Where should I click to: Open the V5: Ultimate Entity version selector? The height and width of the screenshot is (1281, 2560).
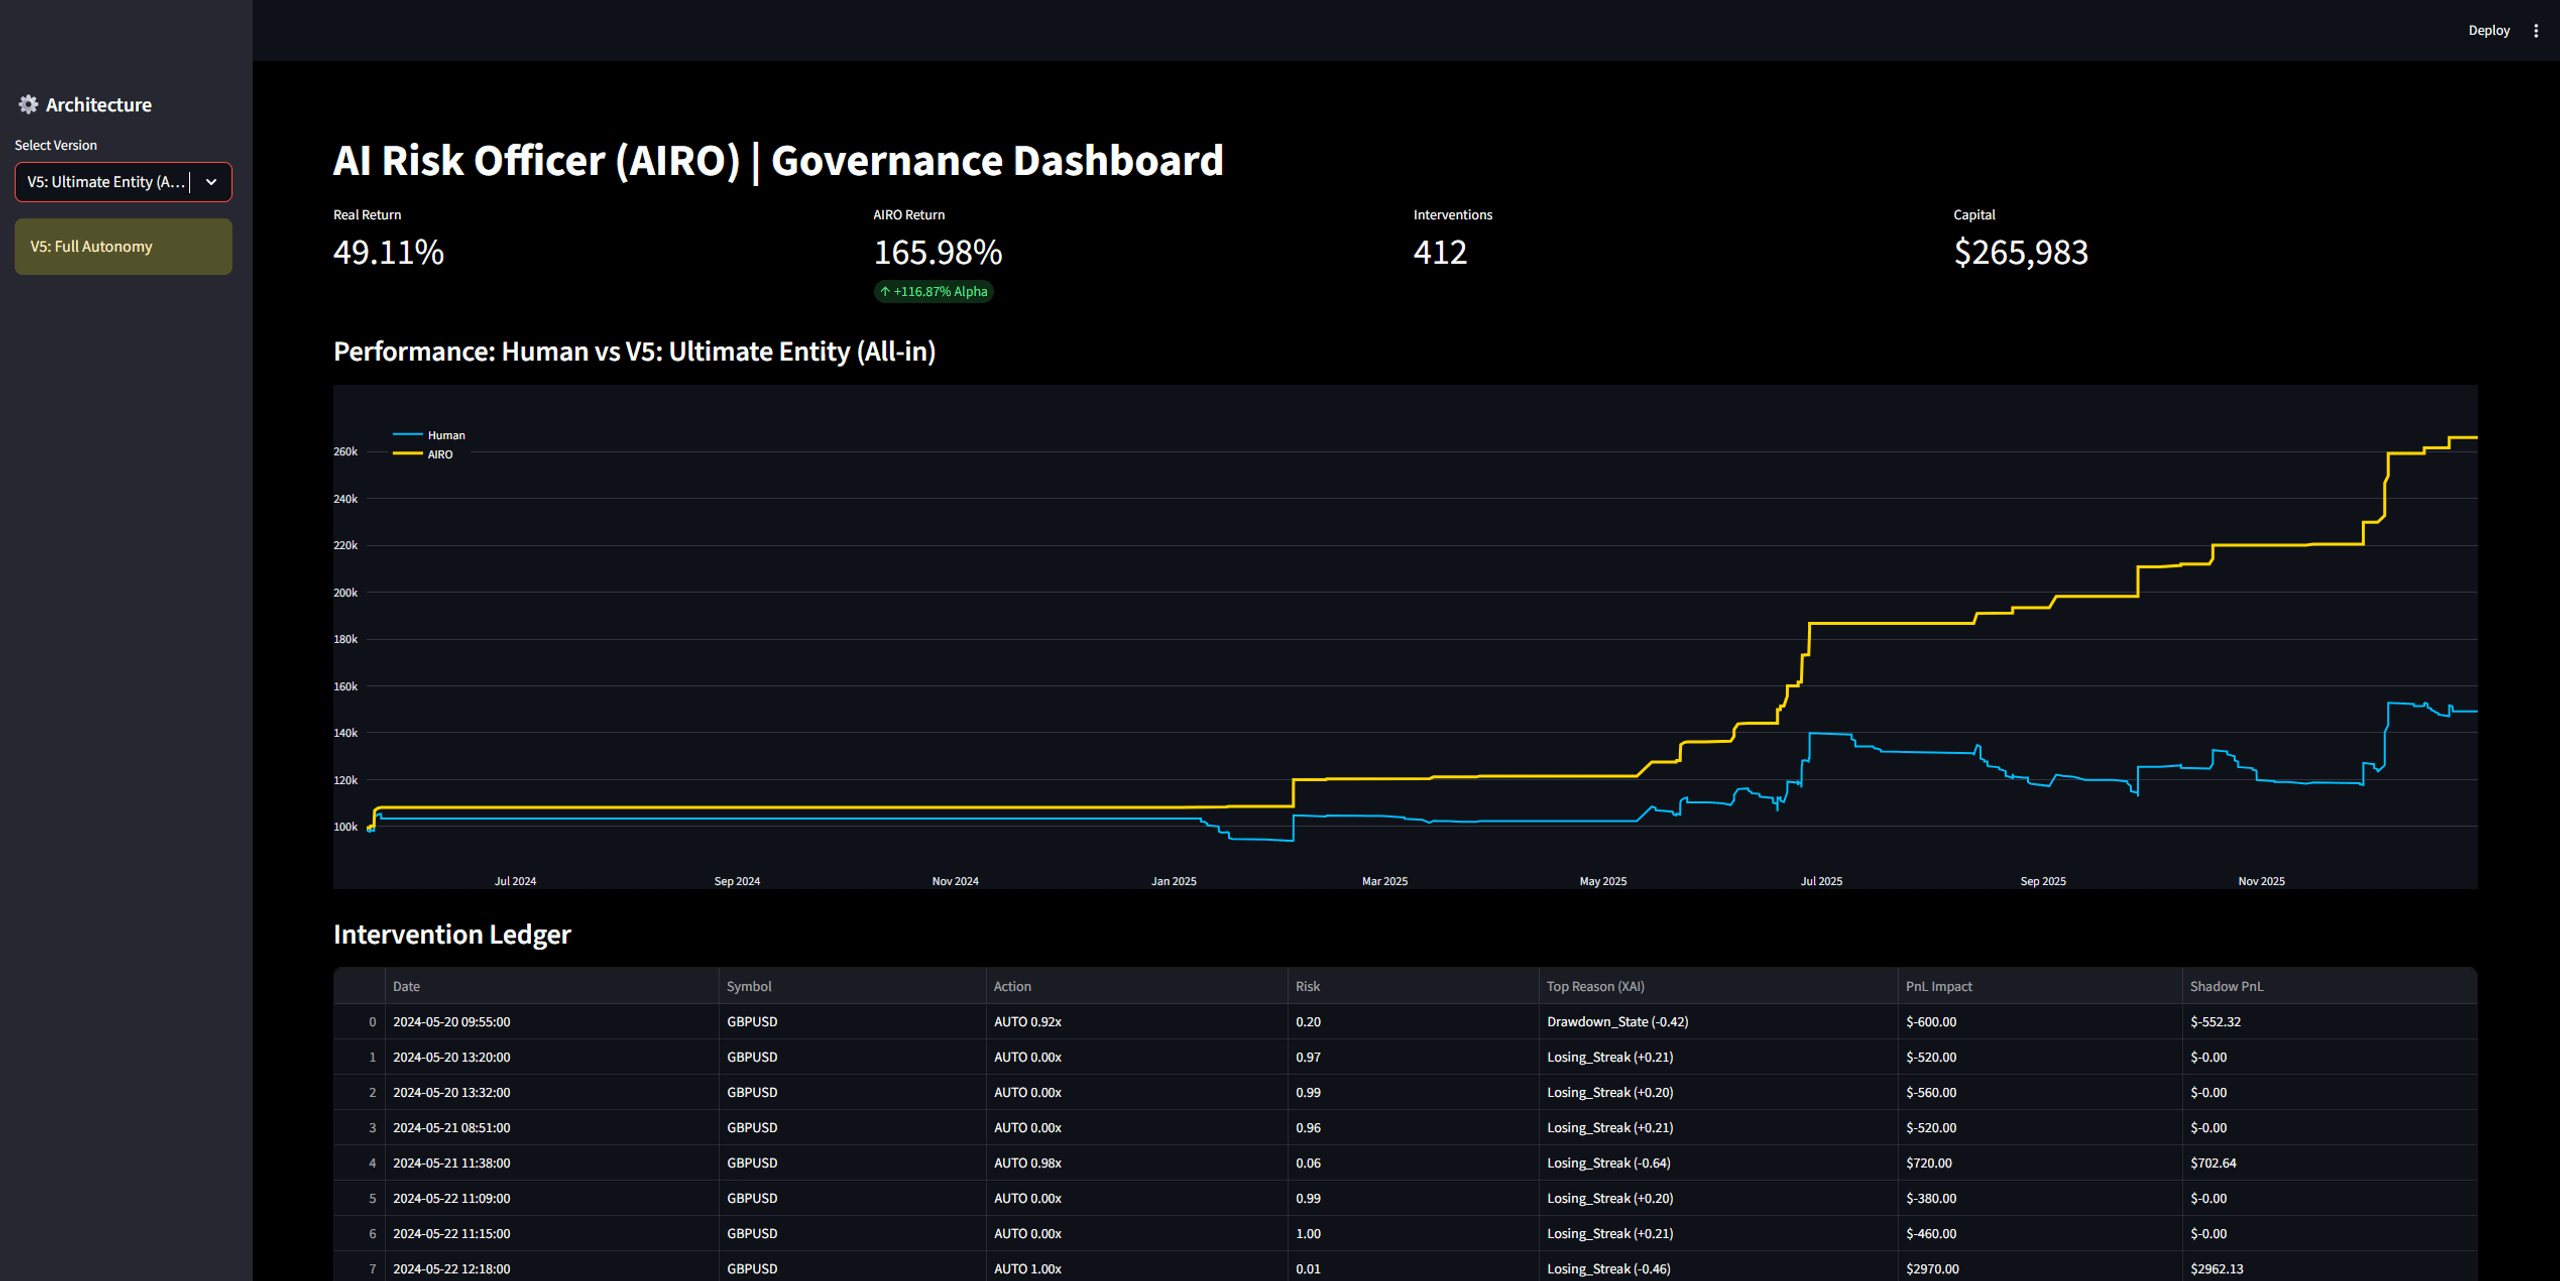[123, 182]
